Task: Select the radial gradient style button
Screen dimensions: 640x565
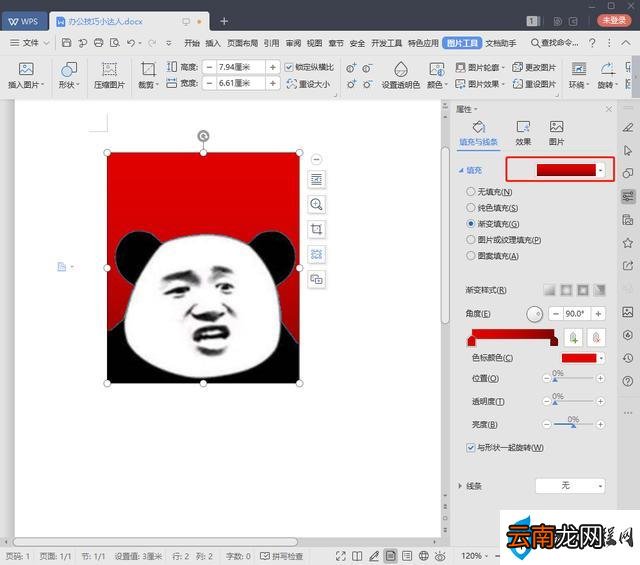Action: click(566, 290)
